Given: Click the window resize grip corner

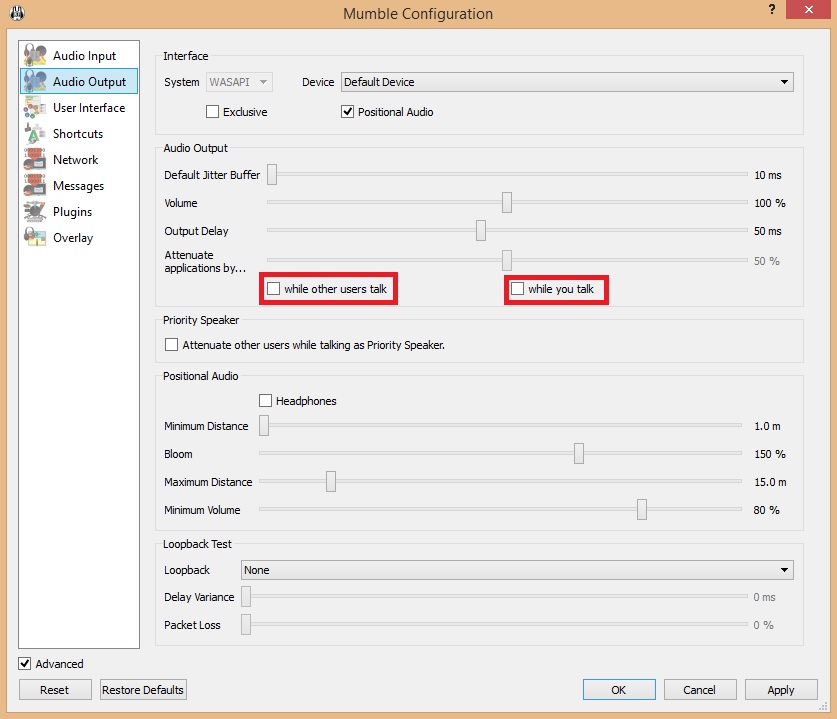Looking at the screenshot, I should click(823, 706).
